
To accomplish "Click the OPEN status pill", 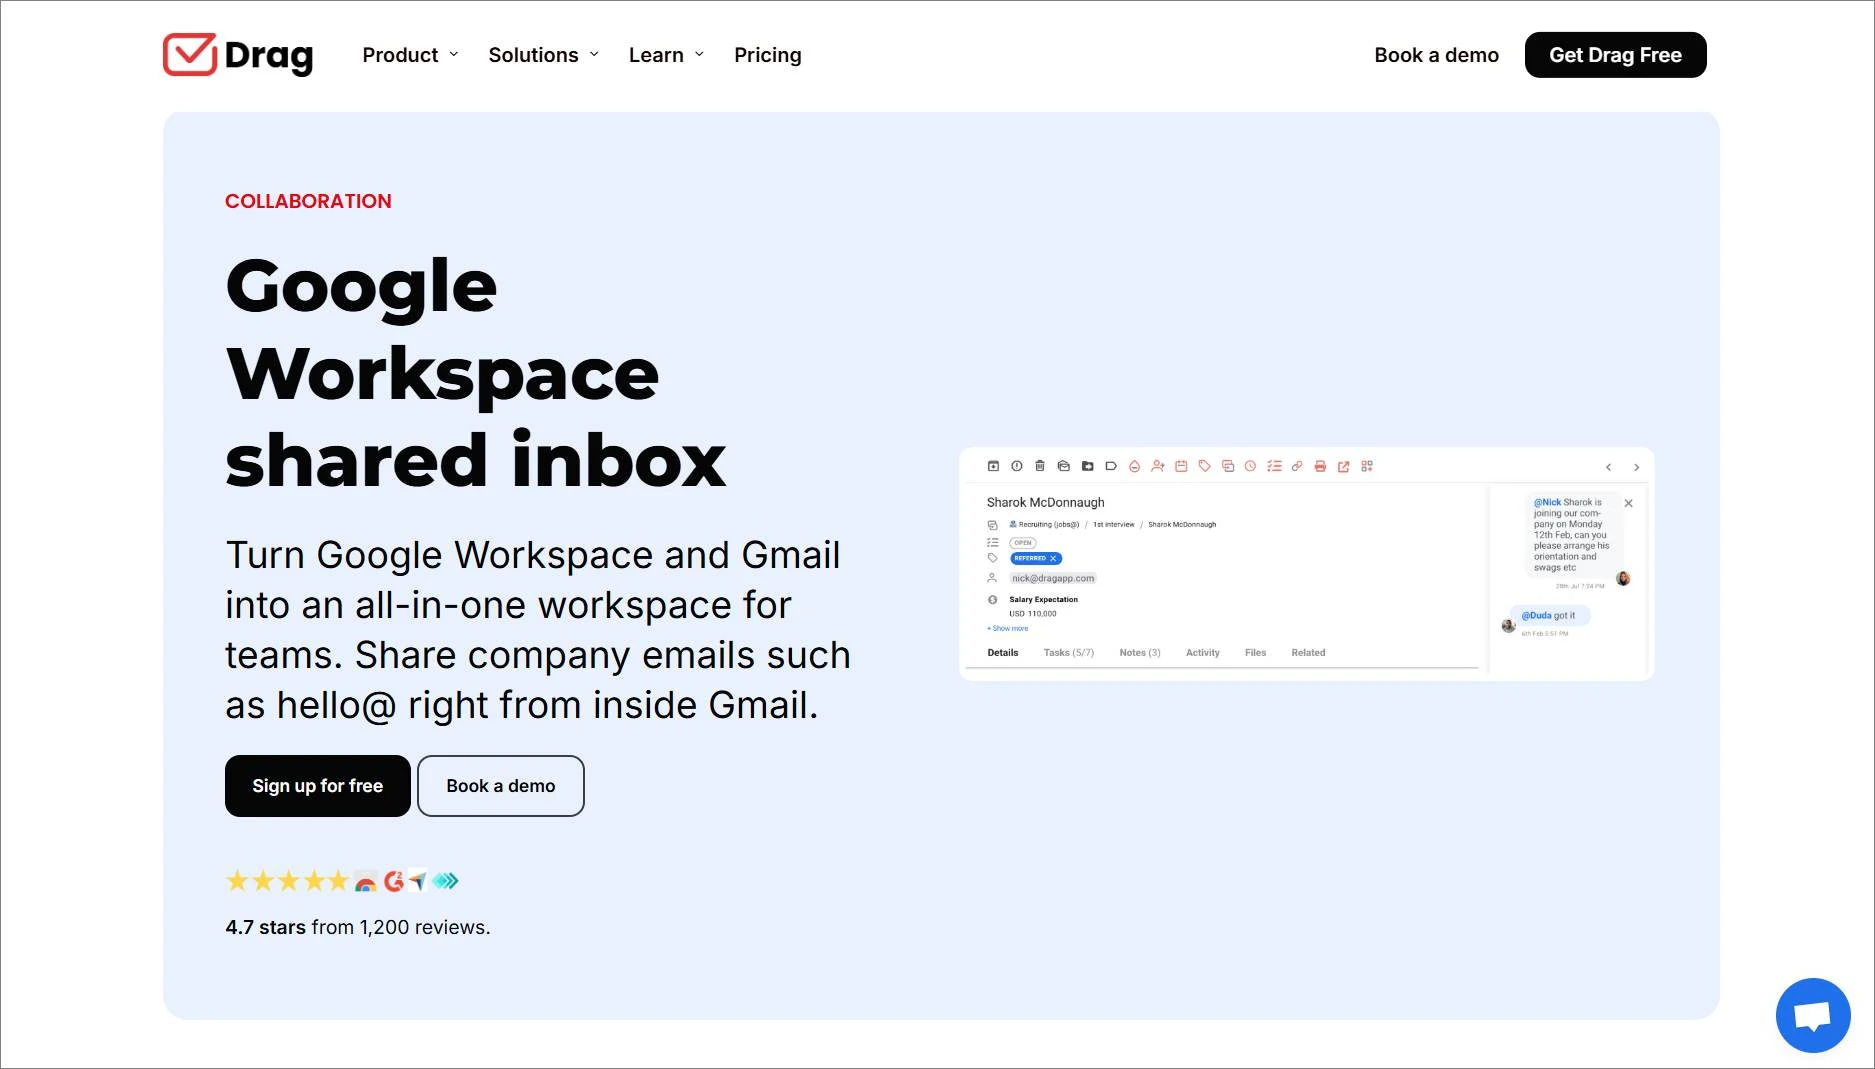I will (1023, 543).
